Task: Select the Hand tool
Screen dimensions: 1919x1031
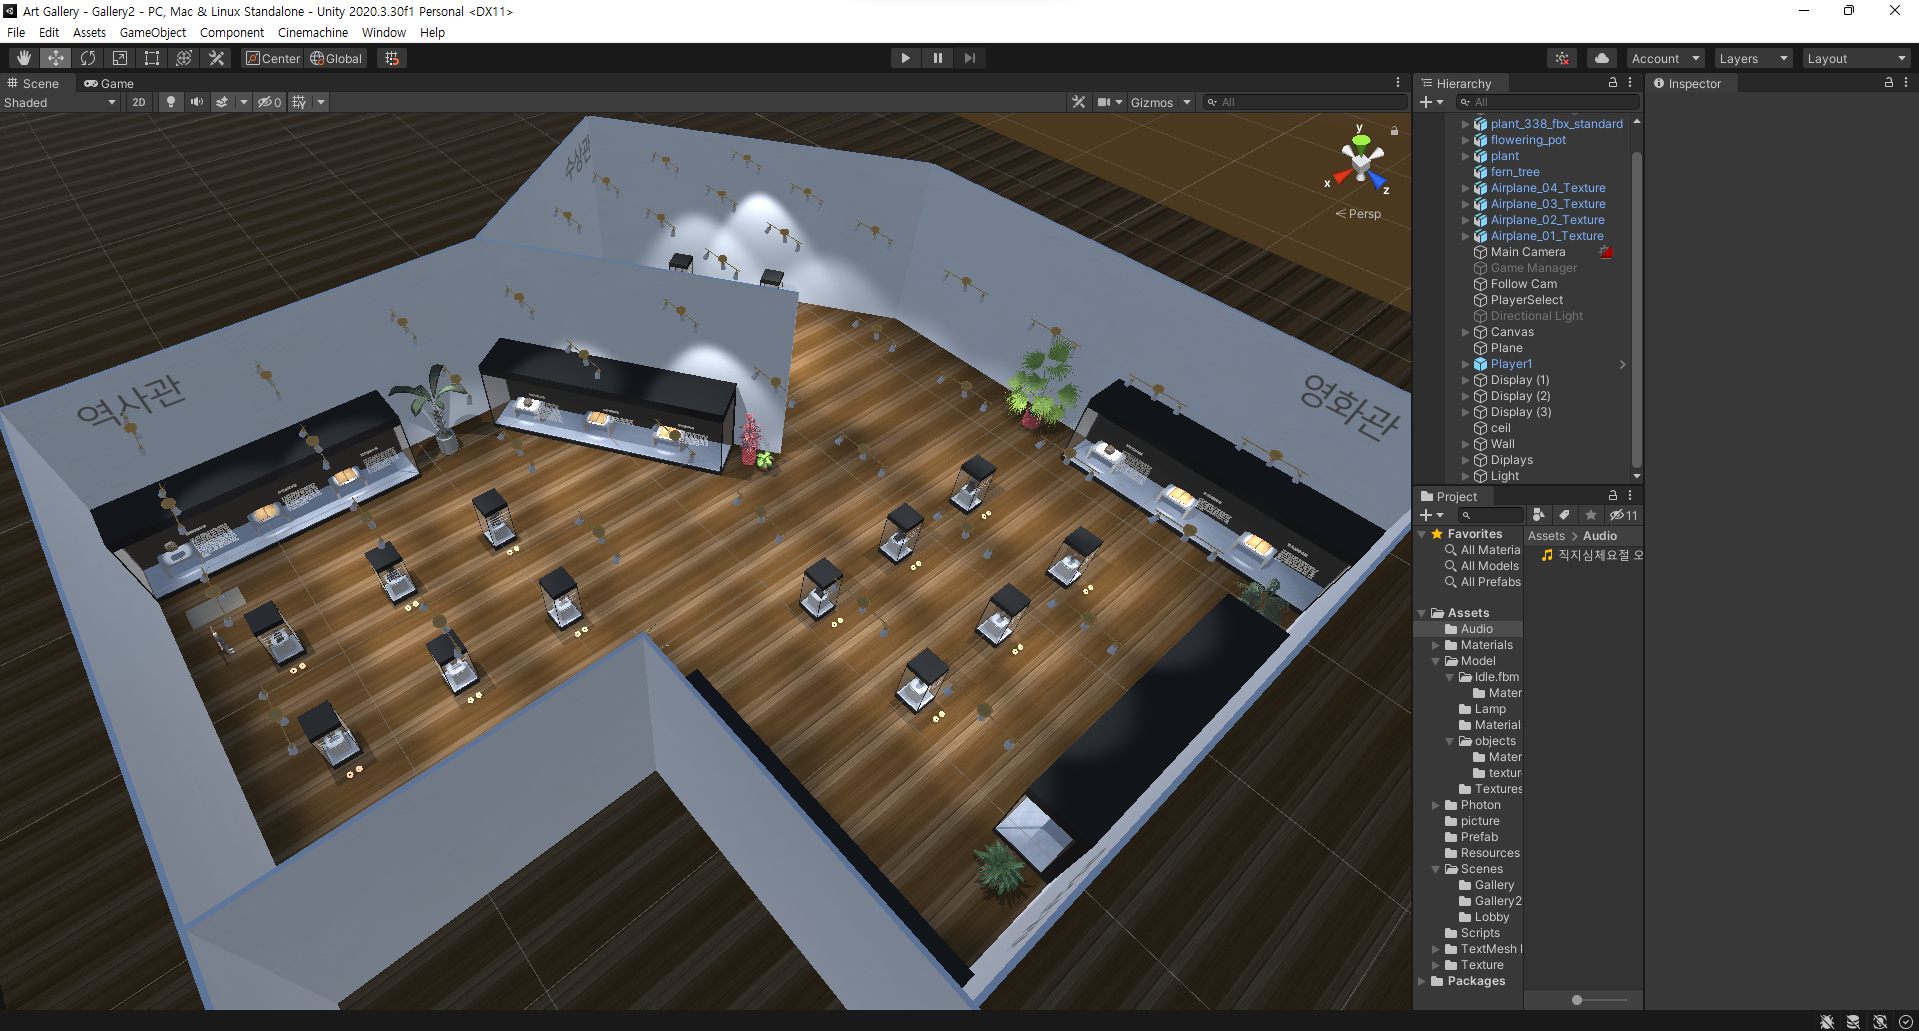Action: pos(23,58)
